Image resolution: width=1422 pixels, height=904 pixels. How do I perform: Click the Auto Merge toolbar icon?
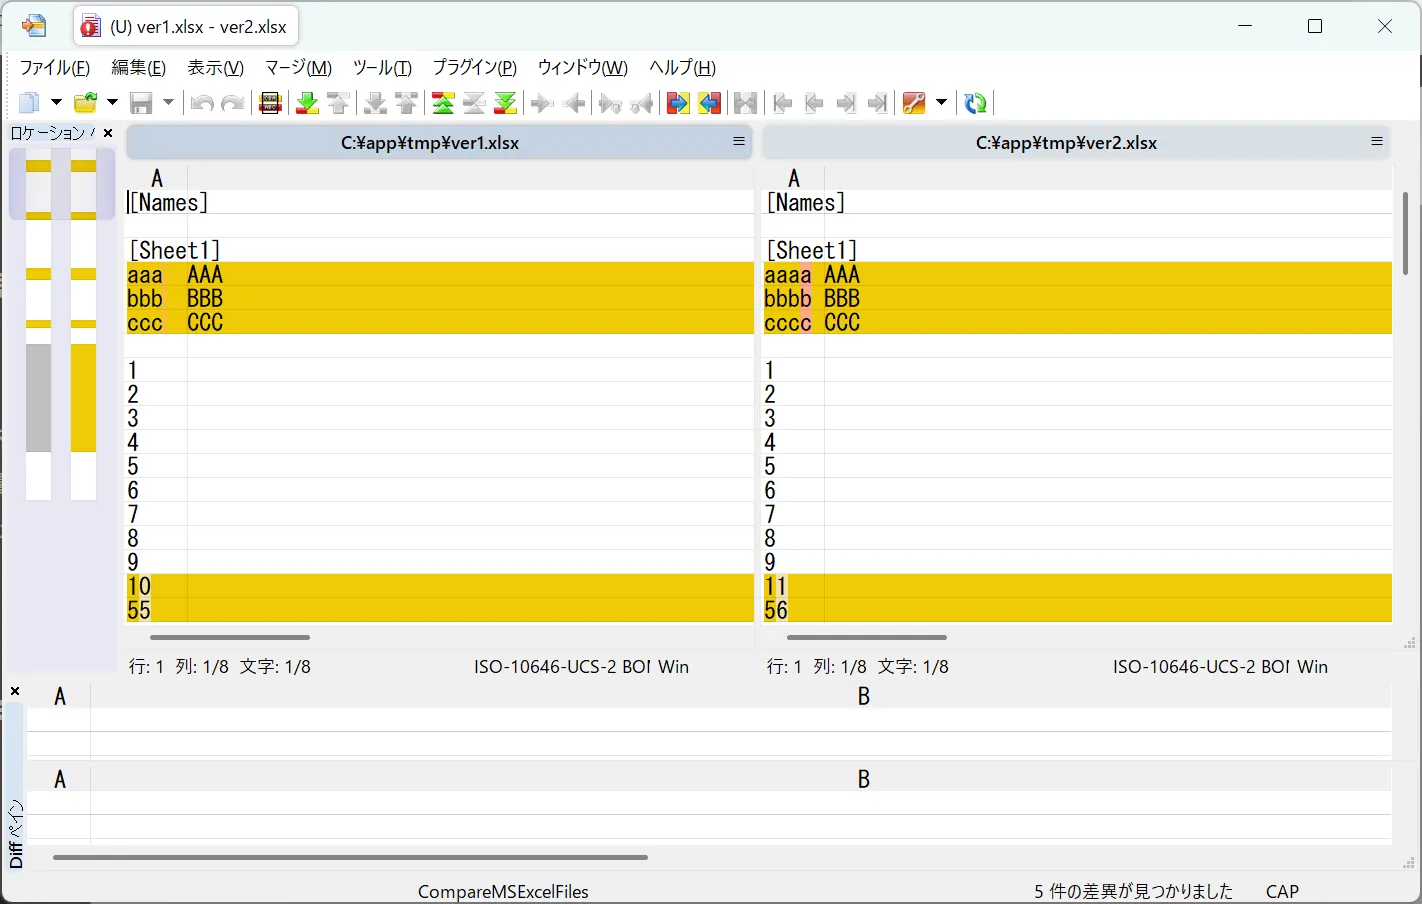(746, 103)
